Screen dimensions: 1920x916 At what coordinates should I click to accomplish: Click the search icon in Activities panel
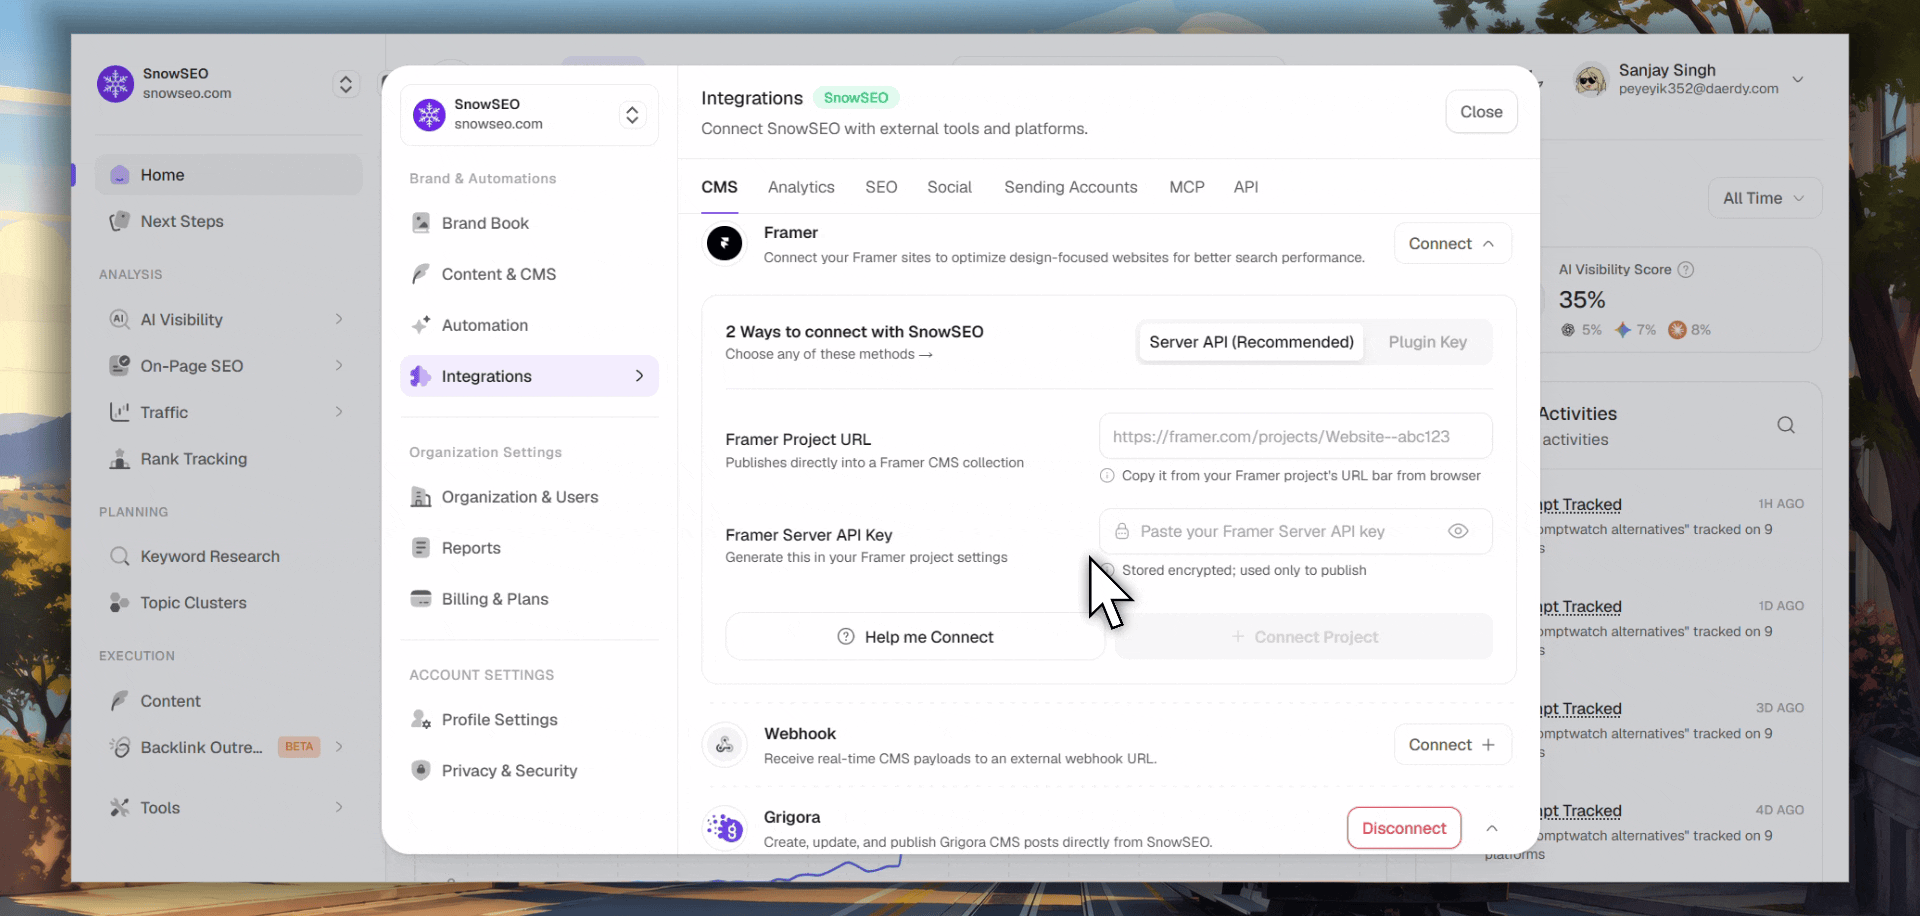(x=1786, y=425)
